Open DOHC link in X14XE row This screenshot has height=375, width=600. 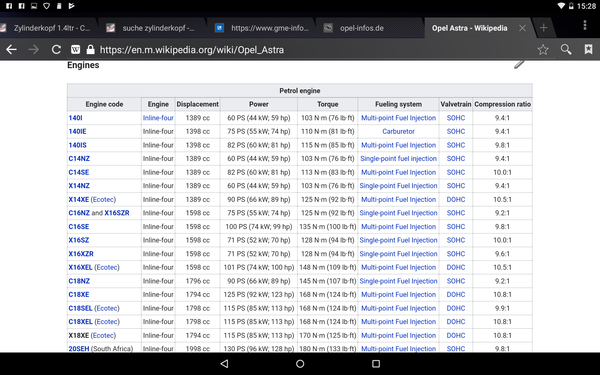456,199
